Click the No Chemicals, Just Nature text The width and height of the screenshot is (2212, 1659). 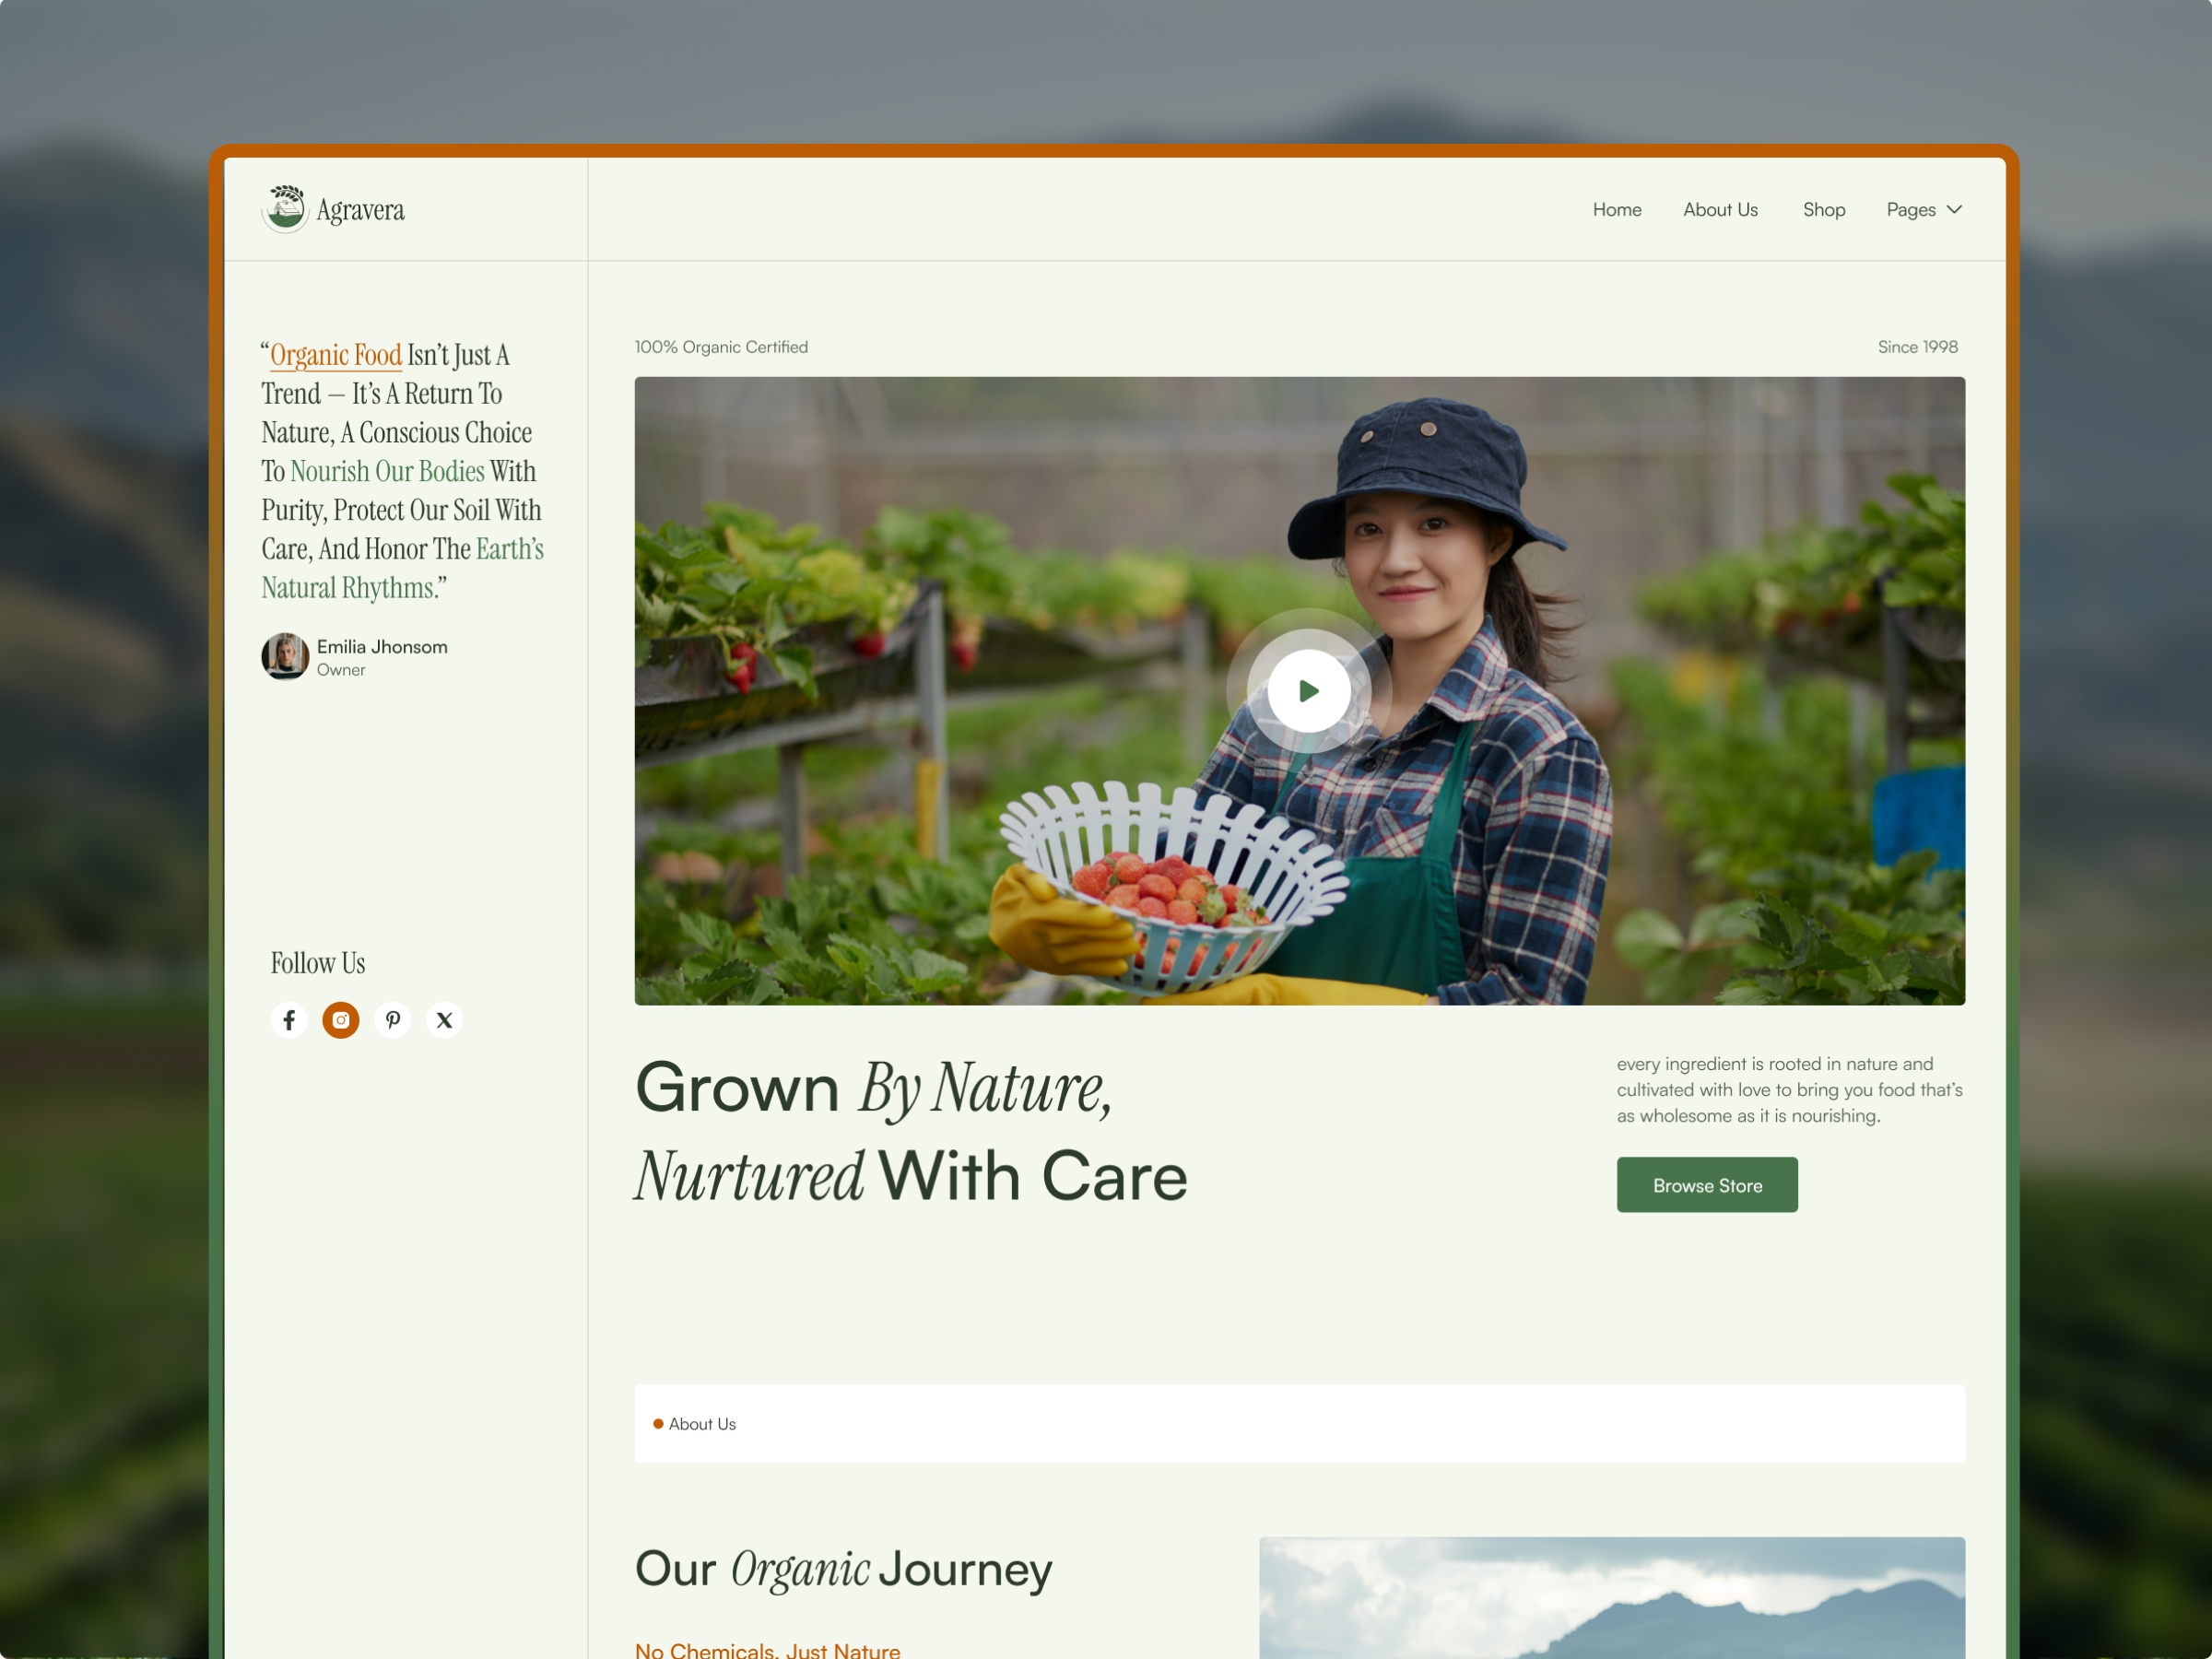[767, 1650]
